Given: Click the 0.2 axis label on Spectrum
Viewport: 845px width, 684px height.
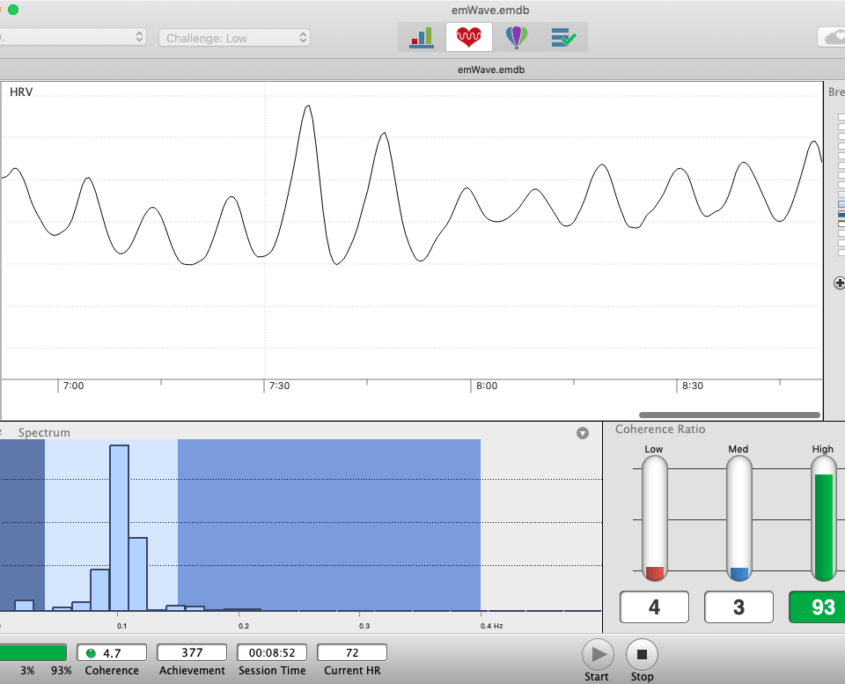Looking at the screenshot, I should (x=244, y=626).
